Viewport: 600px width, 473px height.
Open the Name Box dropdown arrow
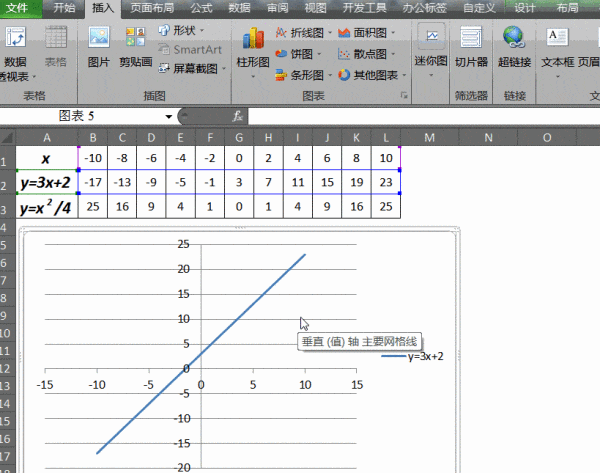[181, 116]
